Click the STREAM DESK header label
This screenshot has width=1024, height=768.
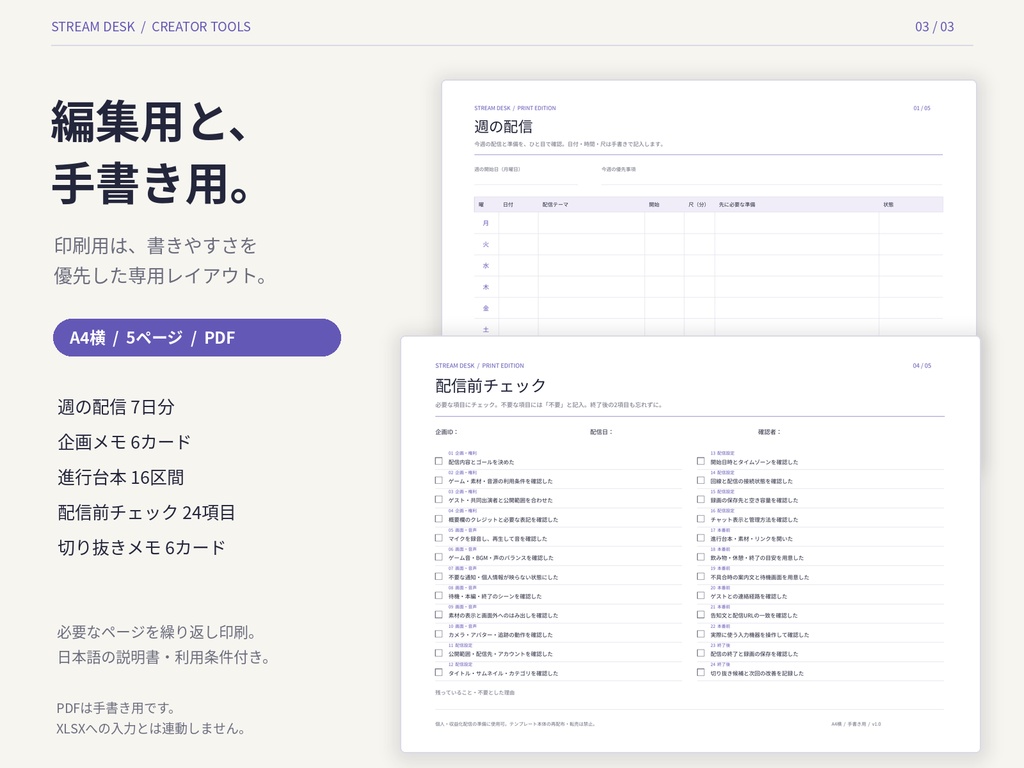93,27
